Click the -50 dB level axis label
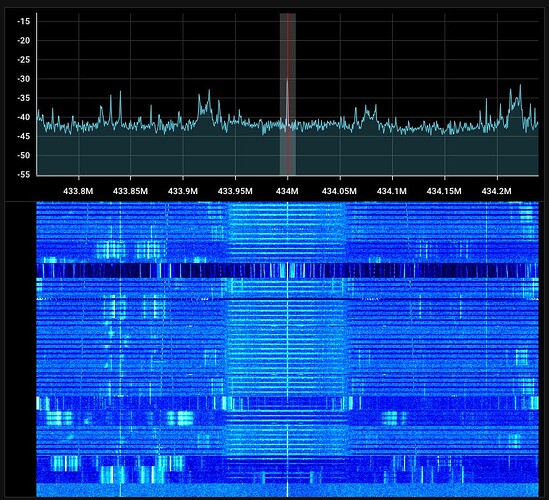The width and height of the screenshot is (549, 500). coord(23,155)
